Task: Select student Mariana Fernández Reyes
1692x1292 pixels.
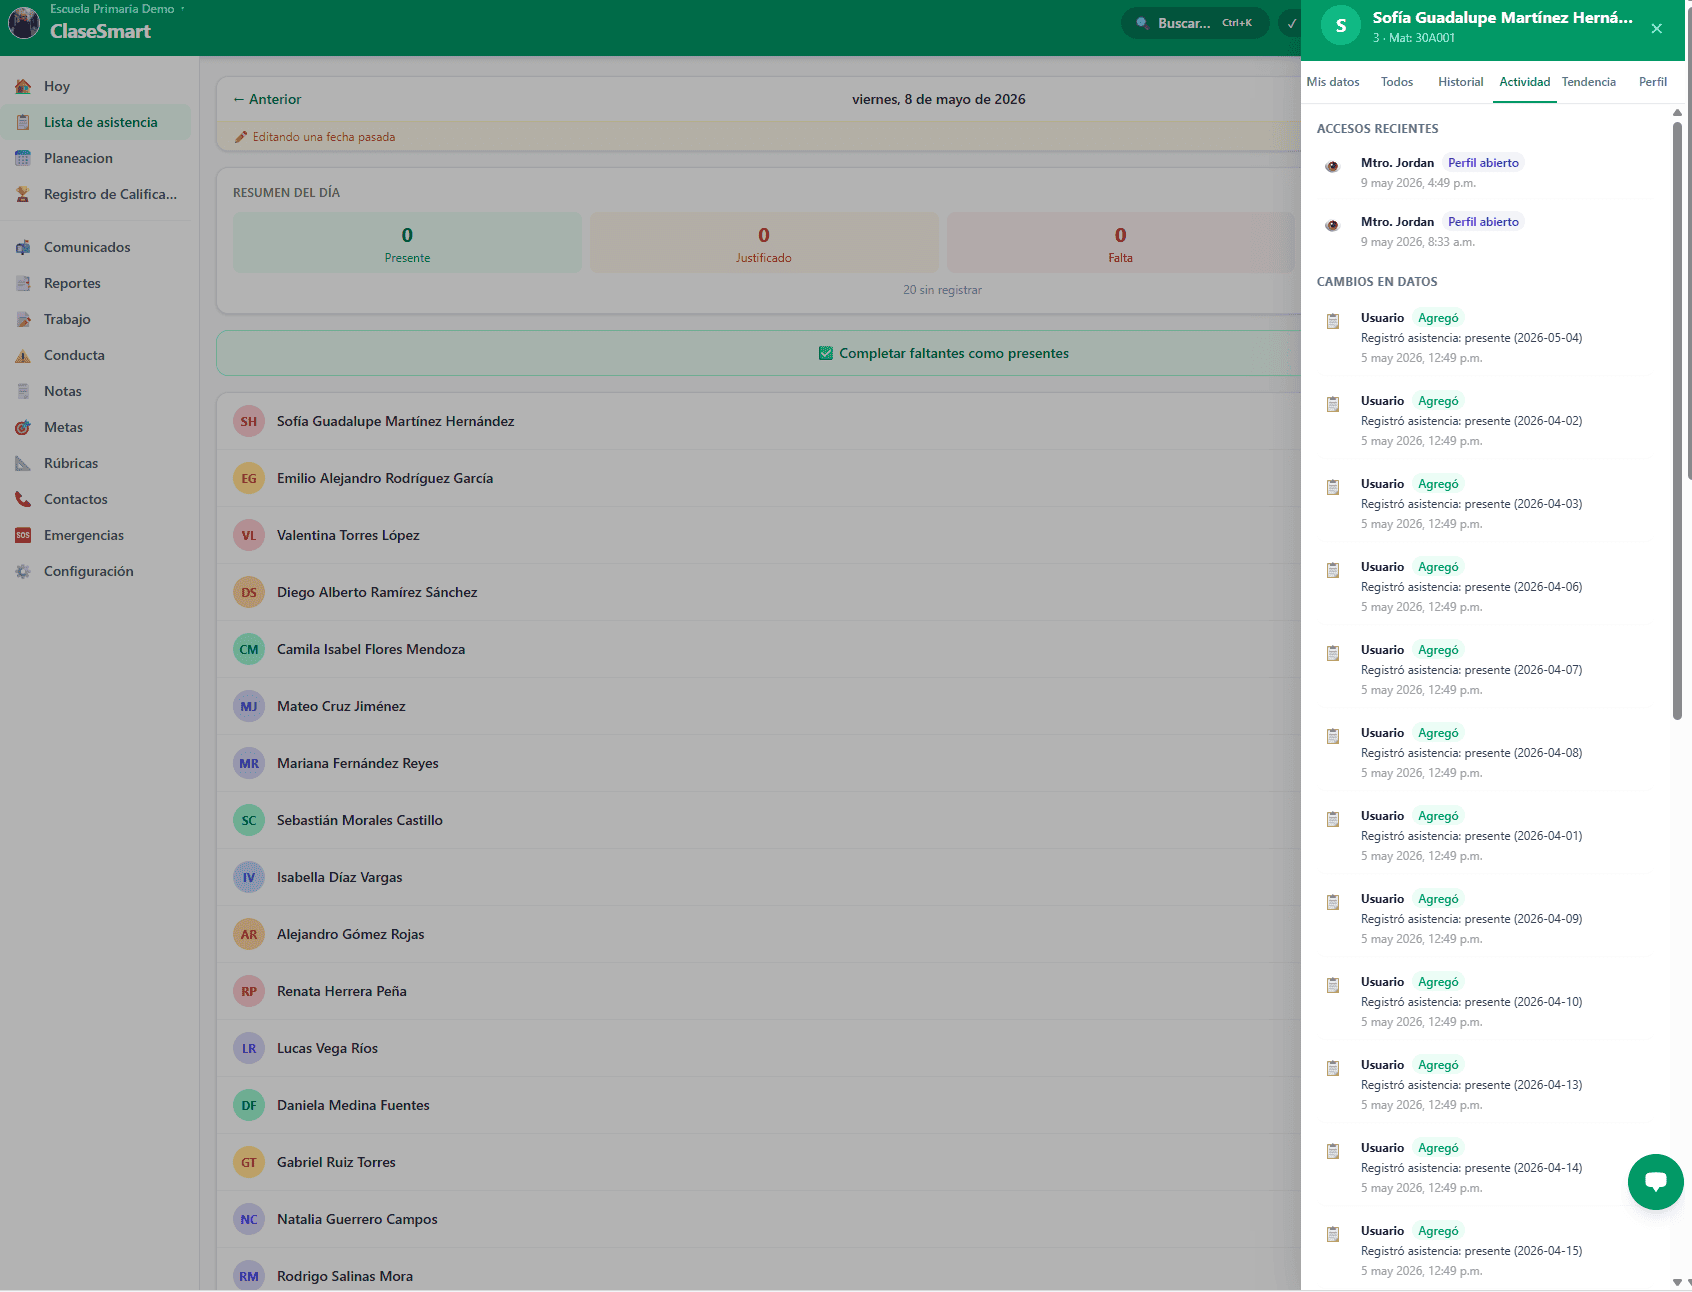Action: point(759,763)
